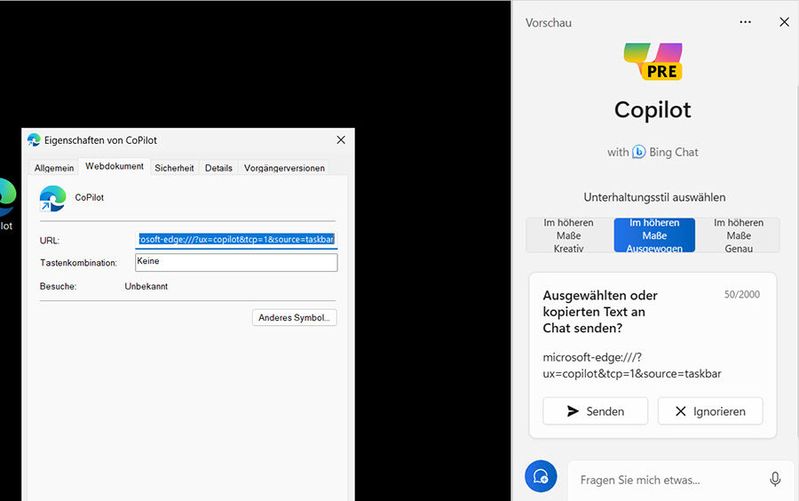Open the Copilot panel more options menu
This screenshot has height=501, width=799.
(x=745, y=22)
